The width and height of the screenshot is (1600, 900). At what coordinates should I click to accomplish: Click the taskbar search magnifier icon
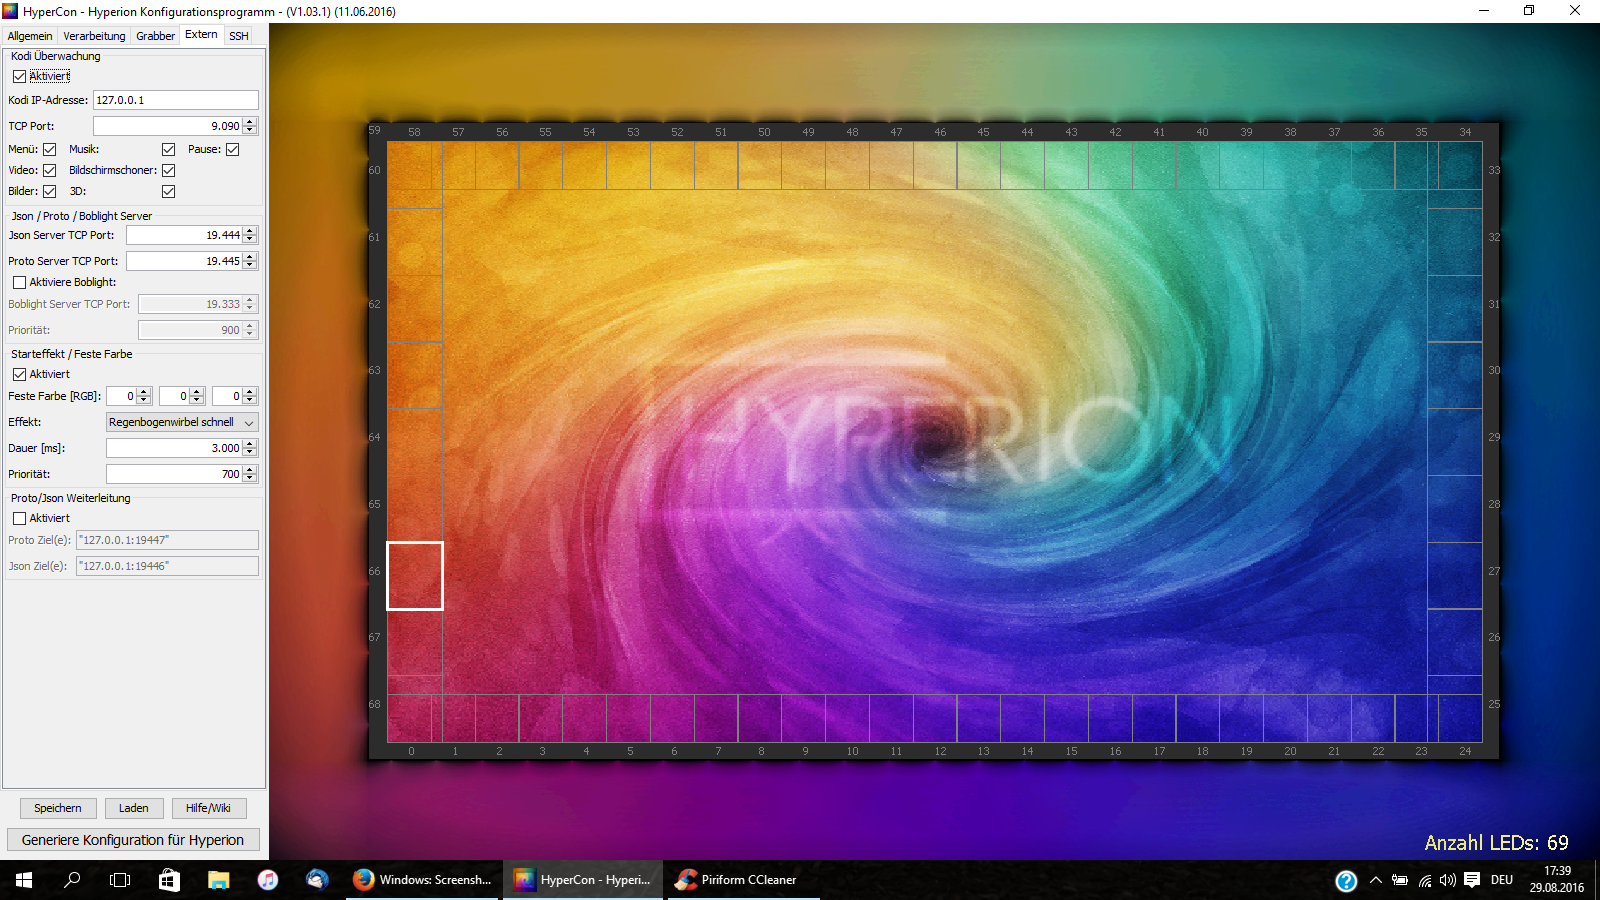pos(72,880)
